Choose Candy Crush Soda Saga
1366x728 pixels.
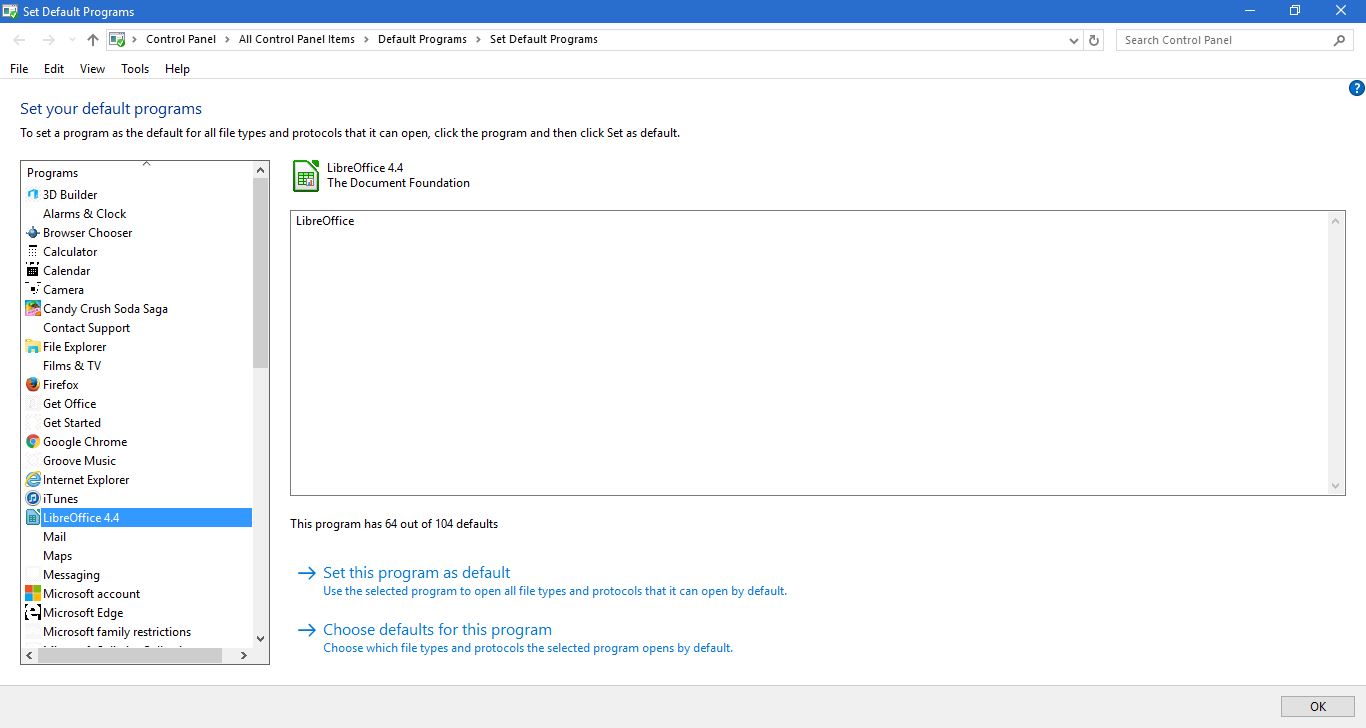(105, 308)
